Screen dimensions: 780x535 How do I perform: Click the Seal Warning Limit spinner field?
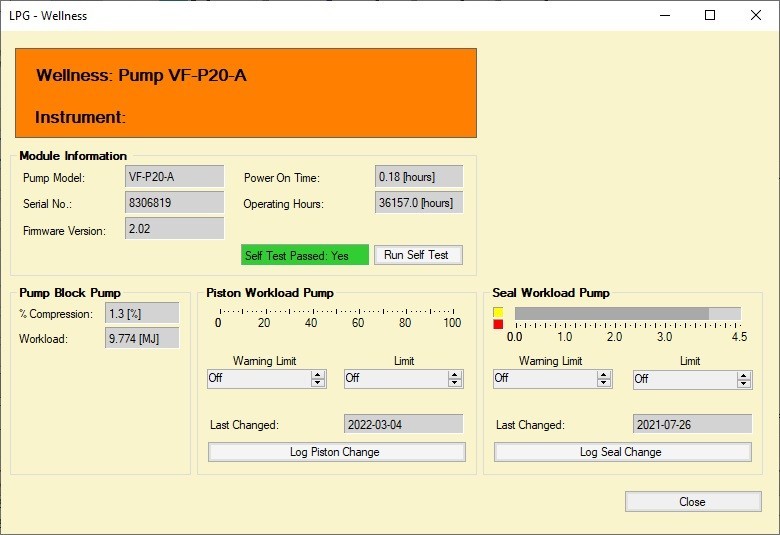[x=543, y=379]
